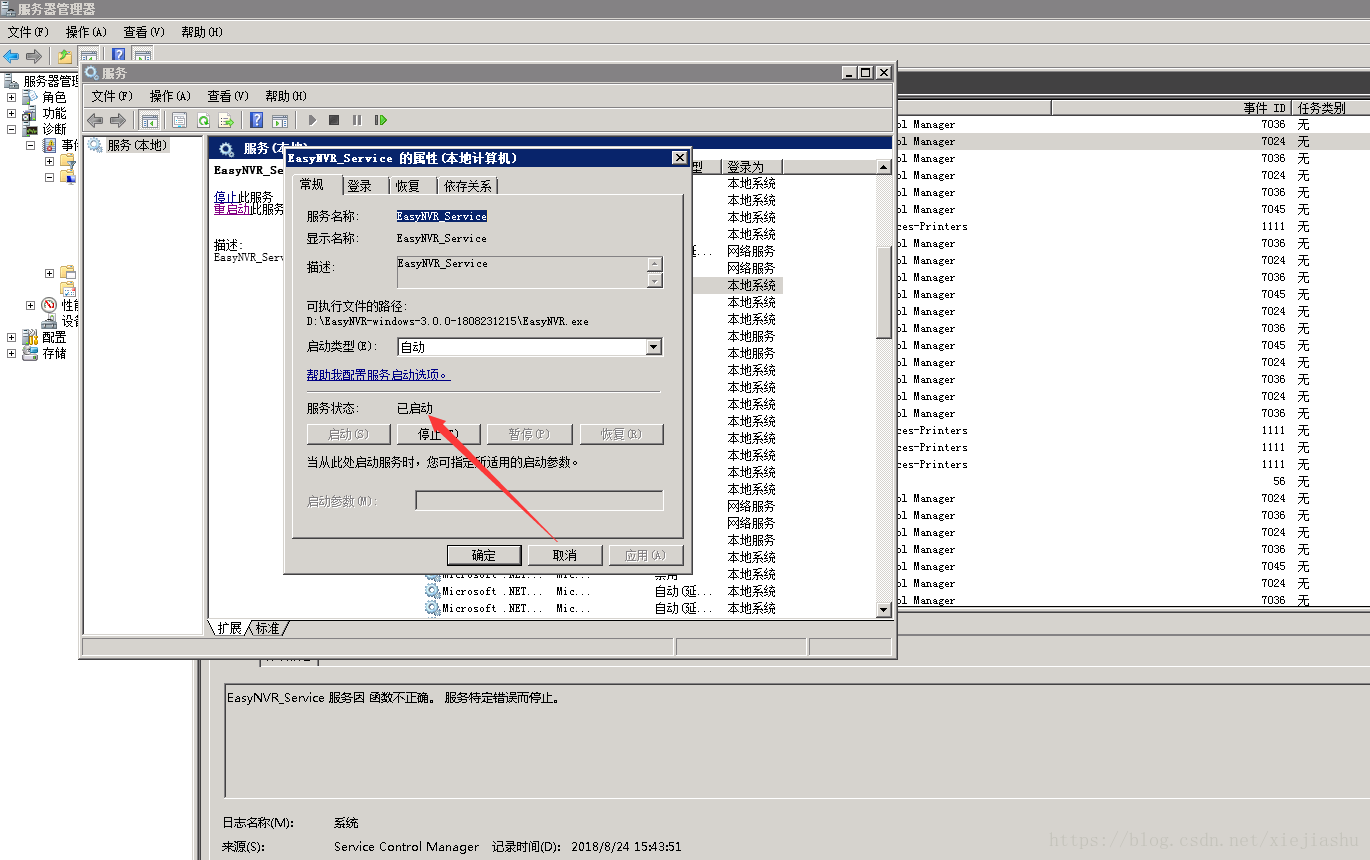
Task: Switch to the 登录 tab
Action: [360, 186]
